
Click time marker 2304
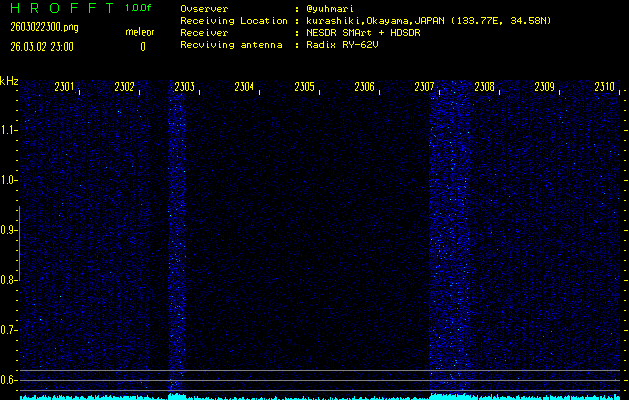tap(244, 87)
